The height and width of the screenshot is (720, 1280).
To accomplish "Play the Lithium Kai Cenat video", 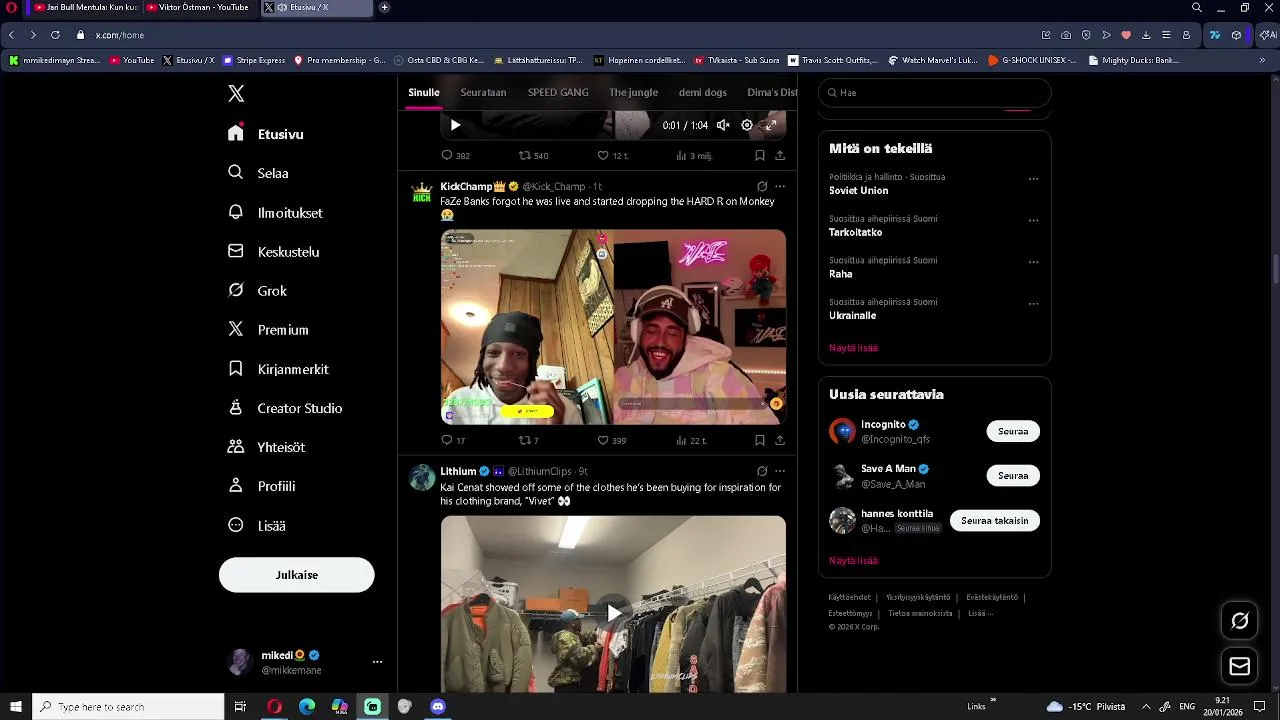I will [x=613, y=613].
